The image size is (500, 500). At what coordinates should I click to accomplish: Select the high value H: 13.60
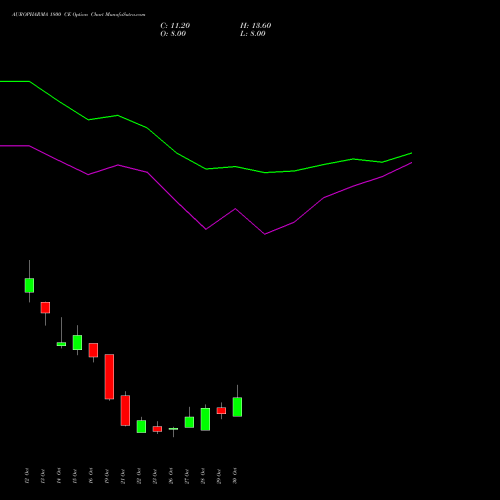[x=255, y=25]
